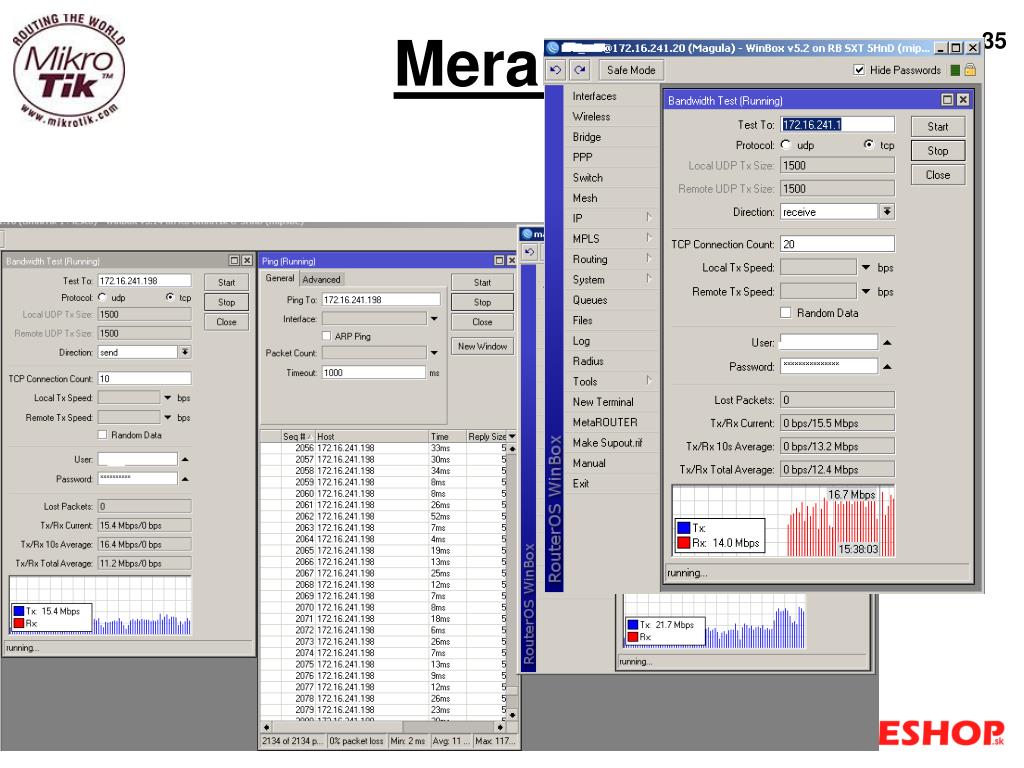Expand Local Tx Speed in left Bandwidth Test
The width and height of the screenshot is (1024, 768).
coord(168,398)
